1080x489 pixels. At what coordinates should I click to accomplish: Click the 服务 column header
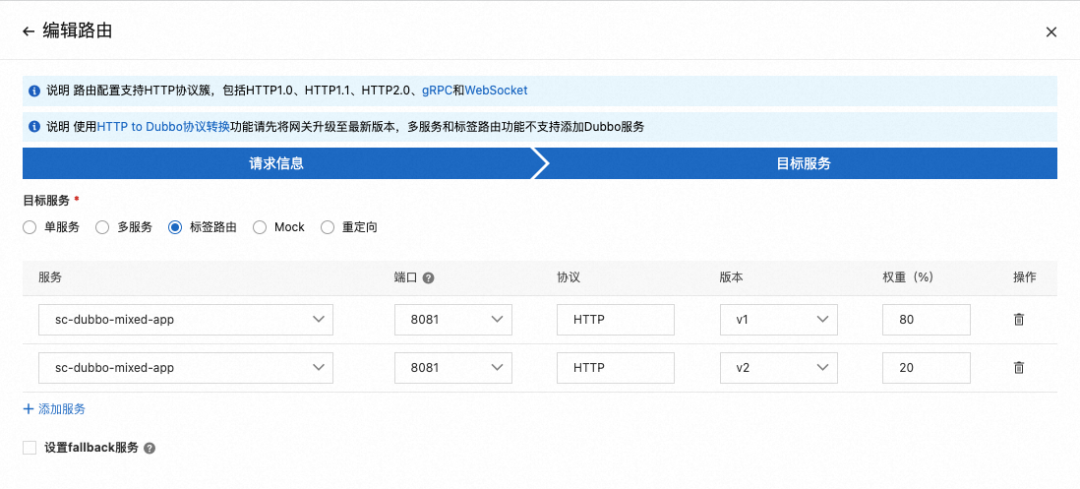tap(50, 277)
